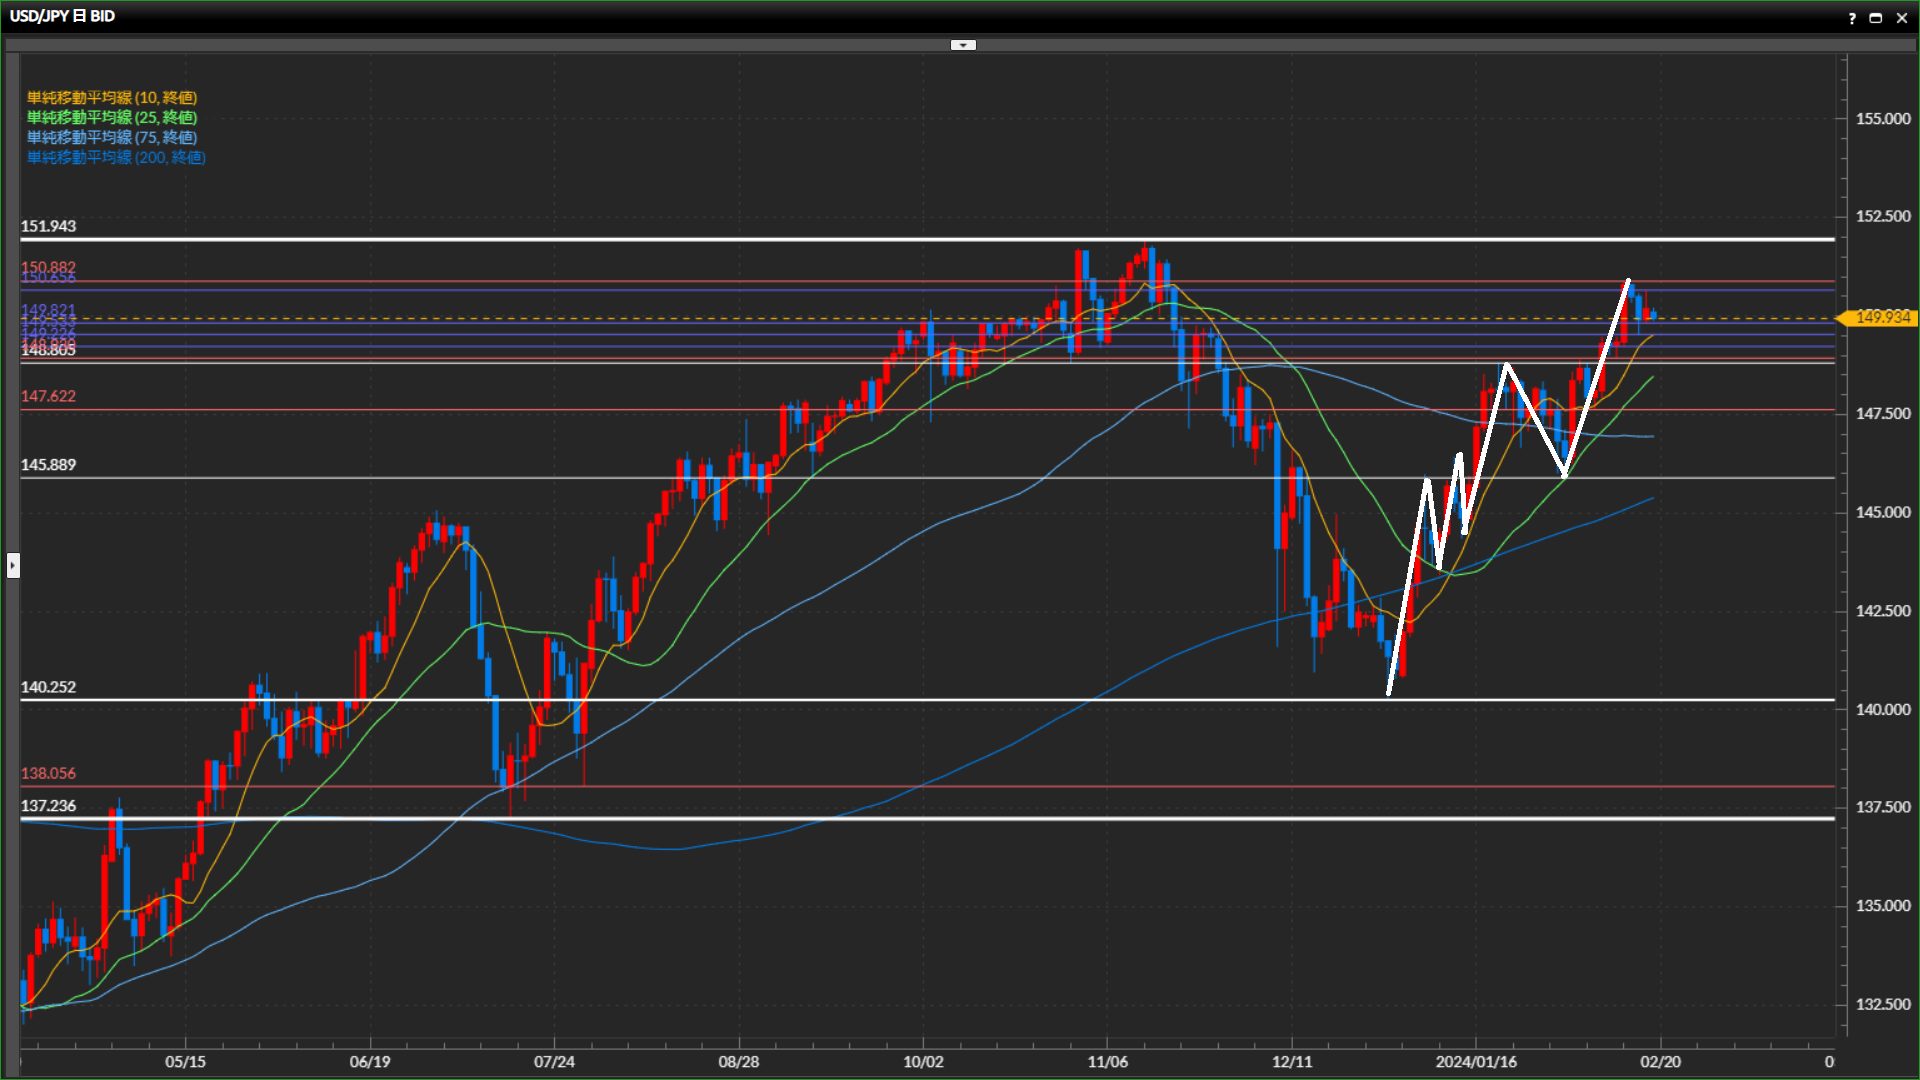Click the 145.889 horizontal line label
1920x1080 pixels.
click(x=48, y=465)
